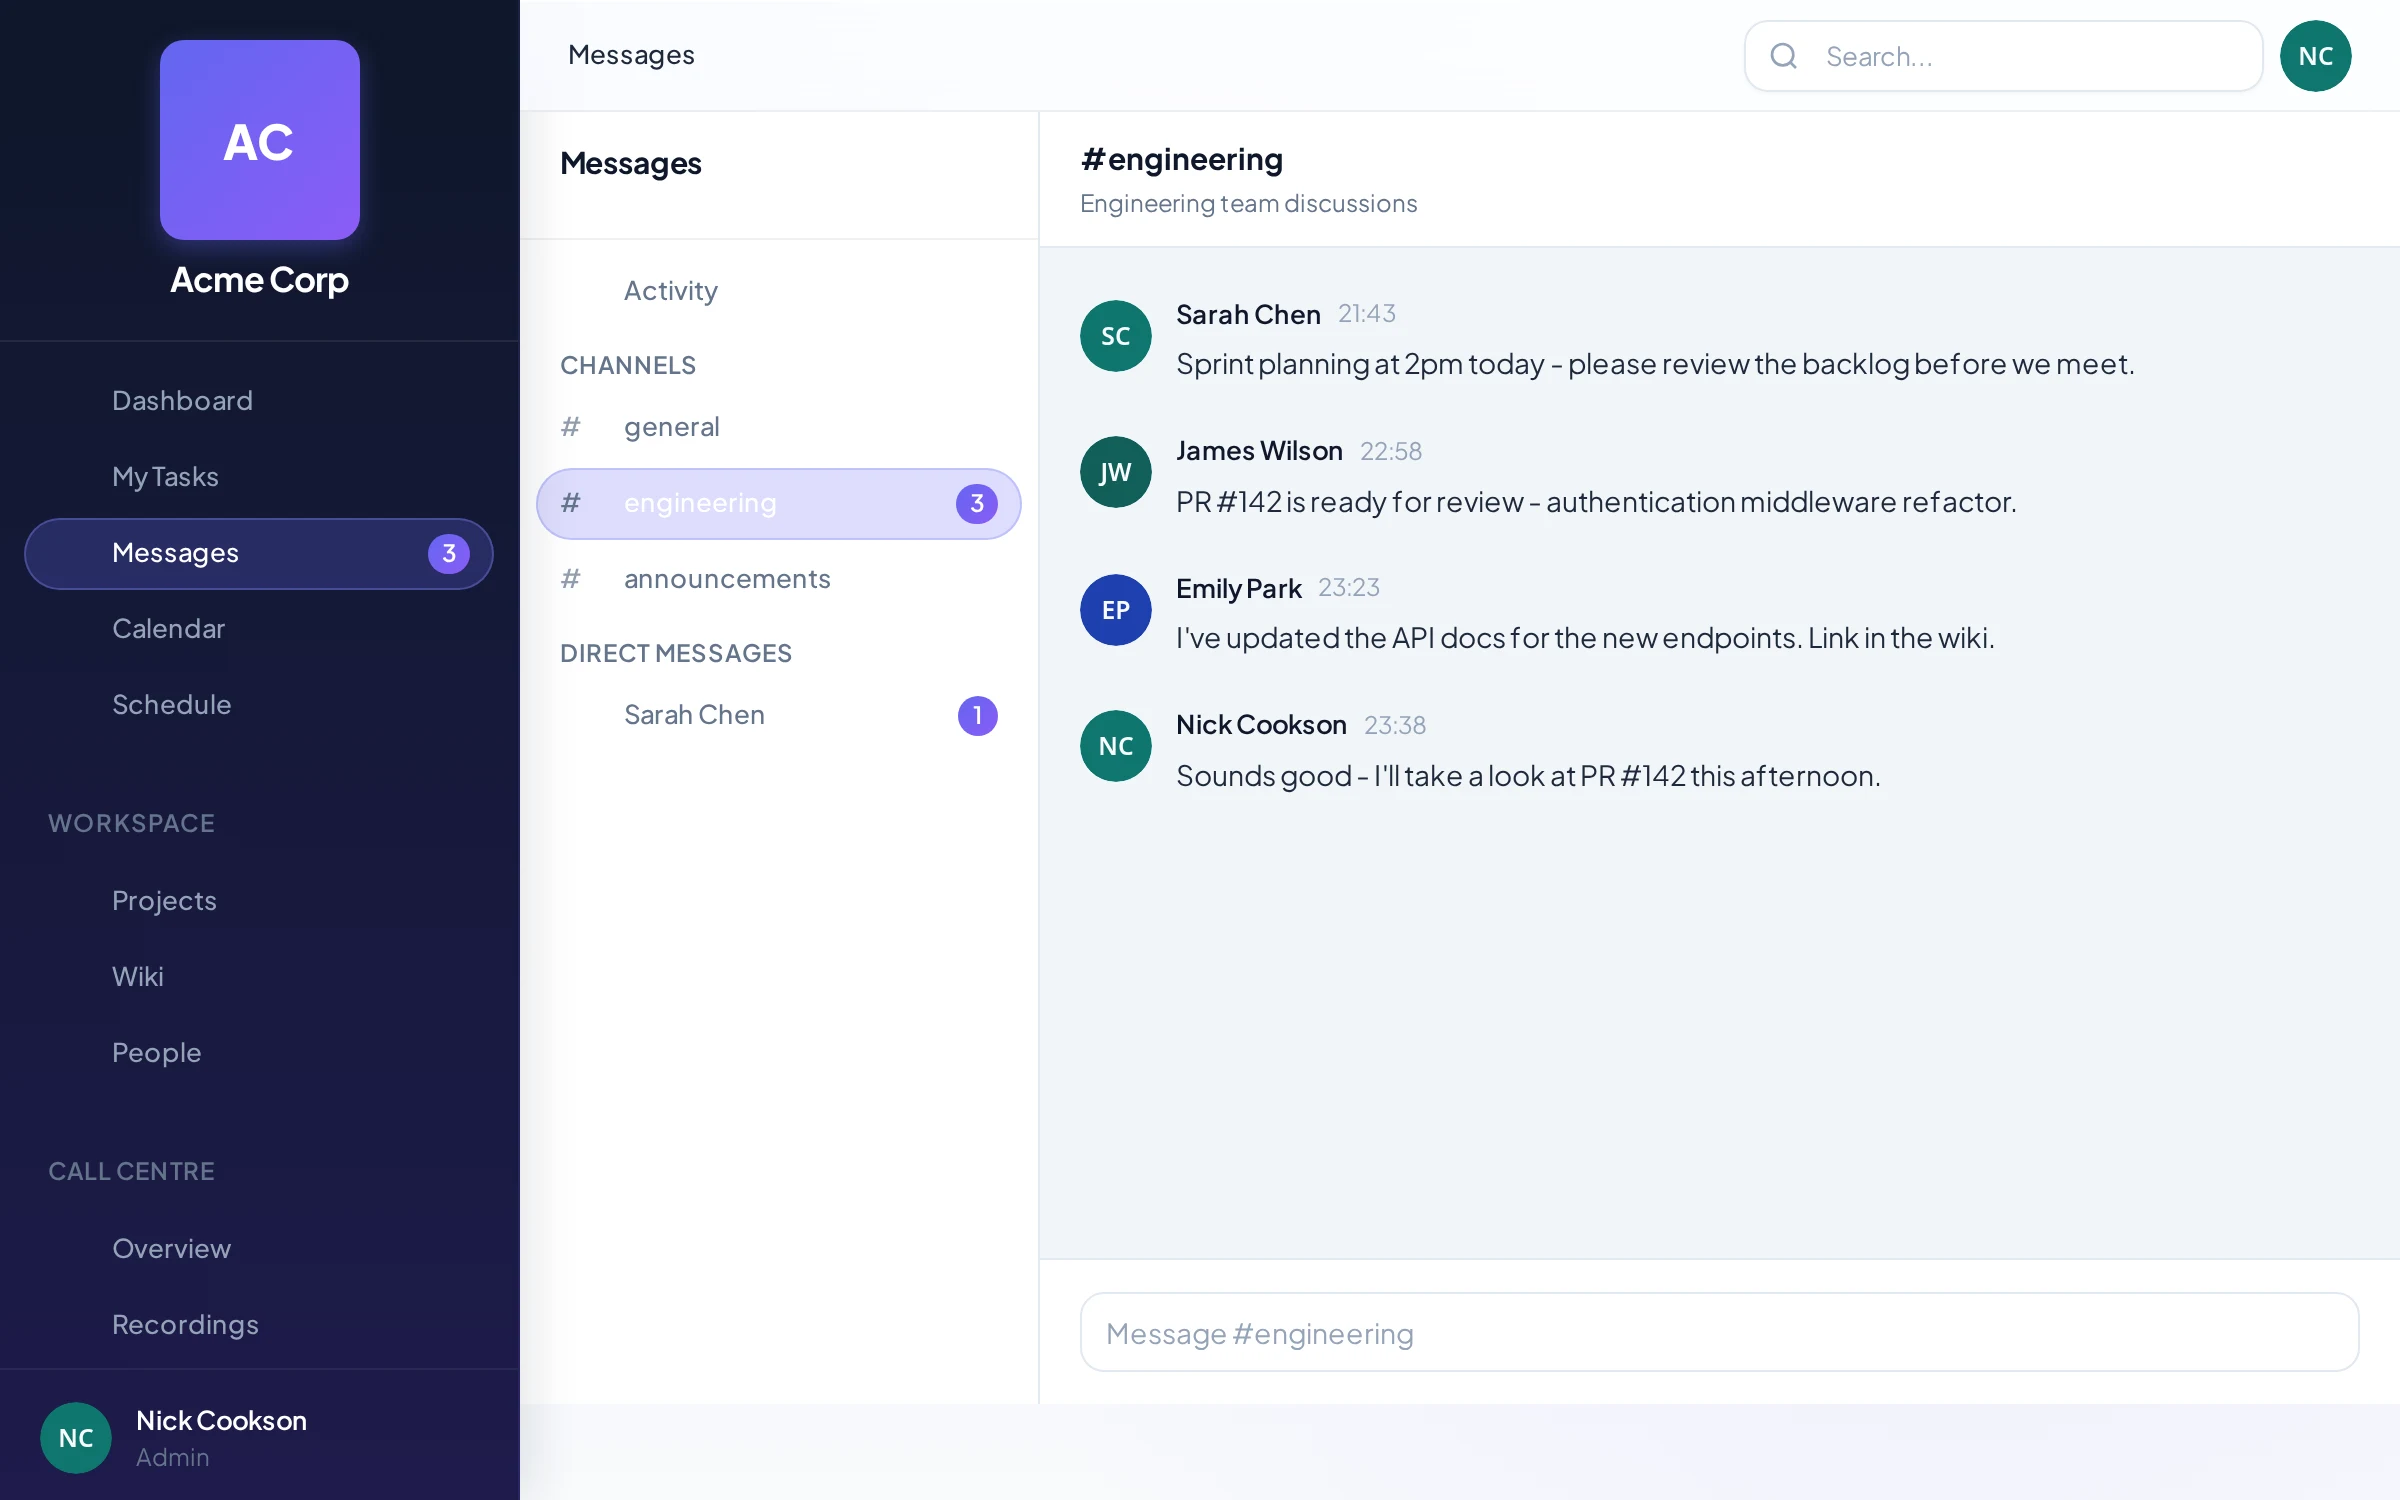This screenshot has height=1500, width=2400.
Task: Click the James Wilson author name
Action: click(1259, 451)
